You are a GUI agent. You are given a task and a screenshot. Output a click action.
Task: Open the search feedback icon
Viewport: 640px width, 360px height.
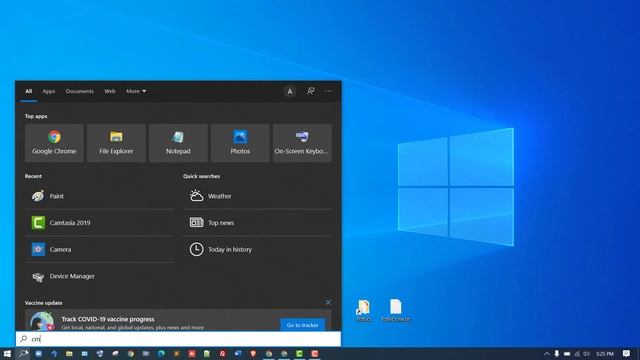(311, 91)
